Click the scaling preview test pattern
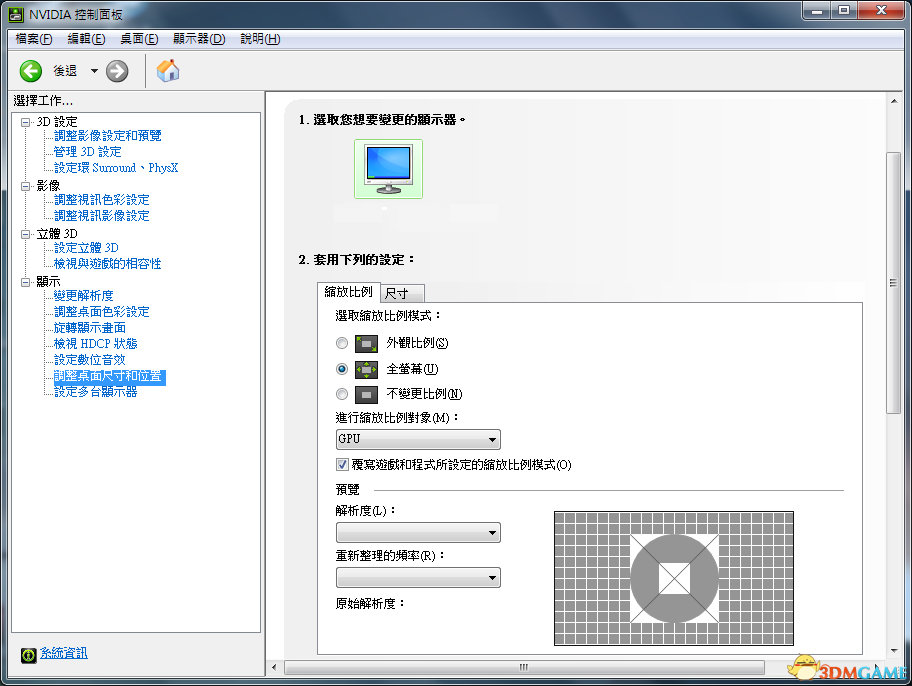The height and width of the screenshot is (686, 912). point(674,578)
